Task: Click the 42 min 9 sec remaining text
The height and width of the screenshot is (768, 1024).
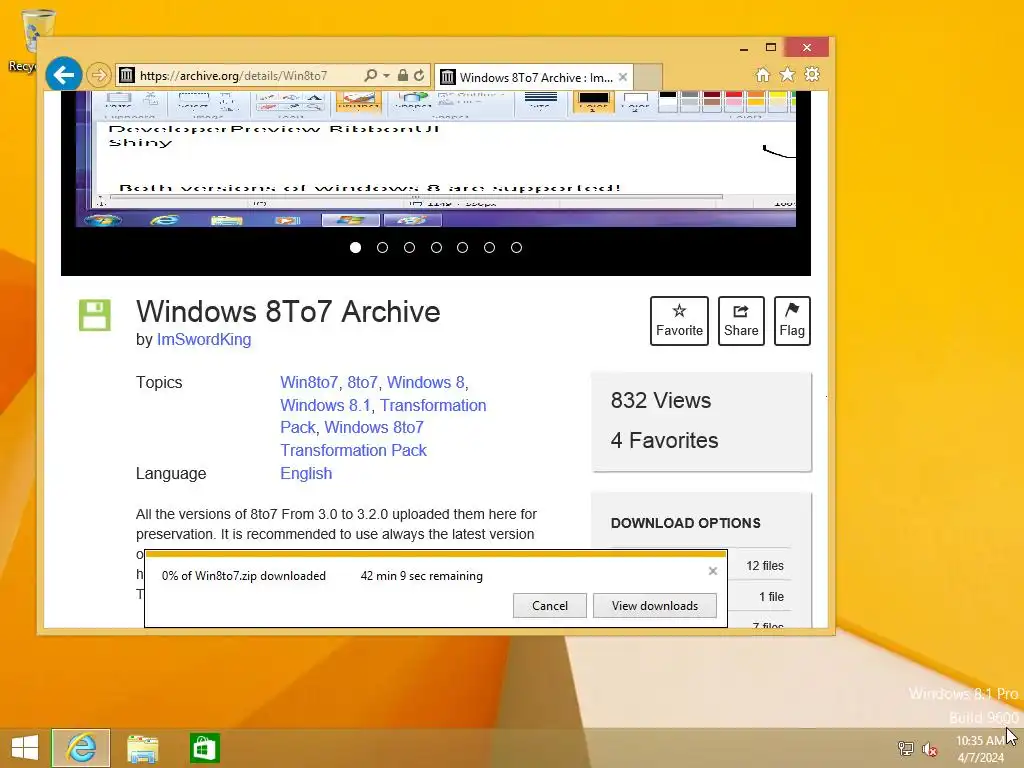Action: (422, 576)
